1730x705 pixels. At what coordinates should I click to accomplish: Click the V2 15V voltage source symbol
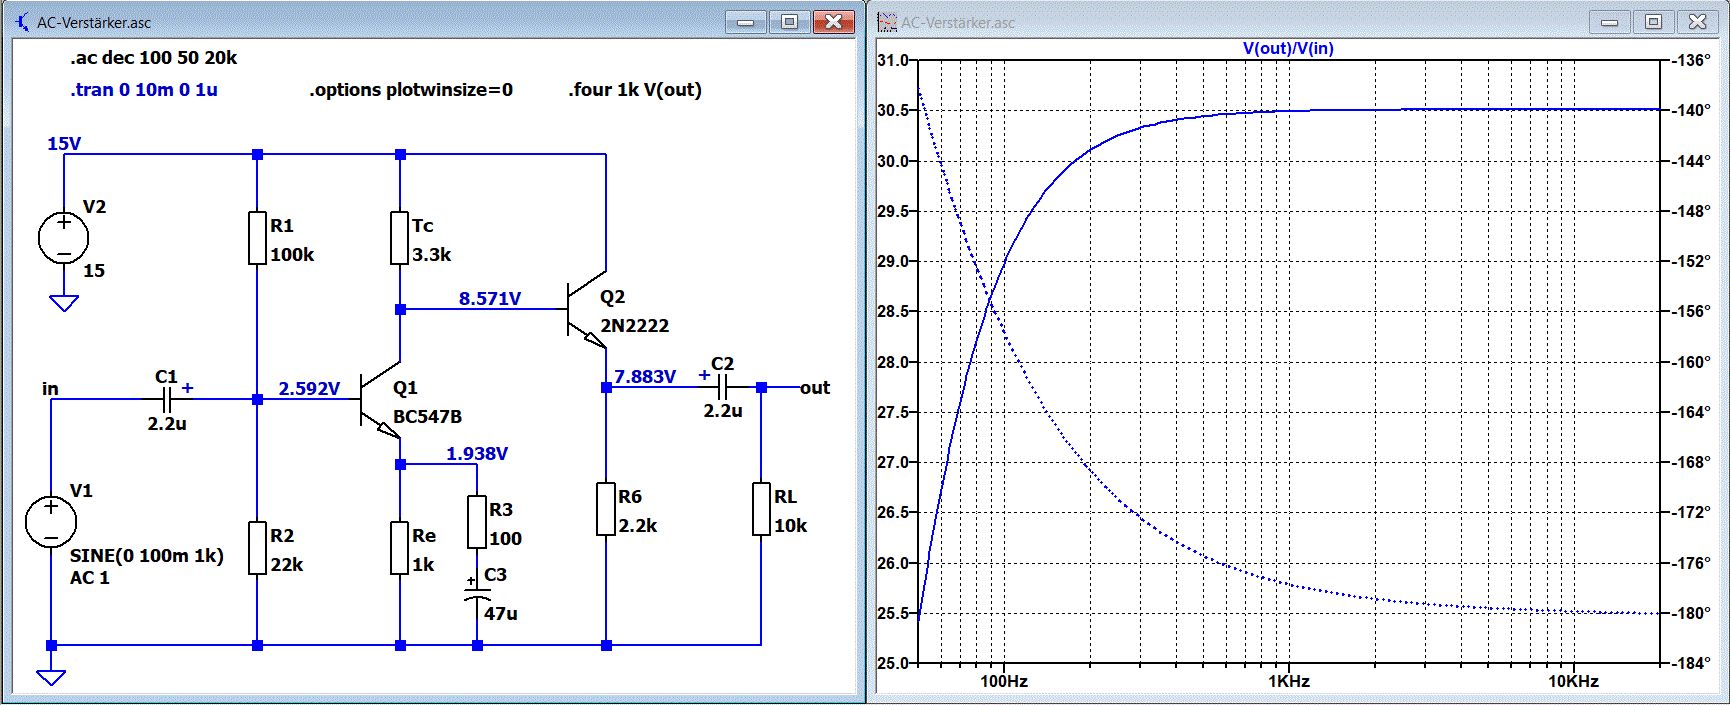point(63,238)
